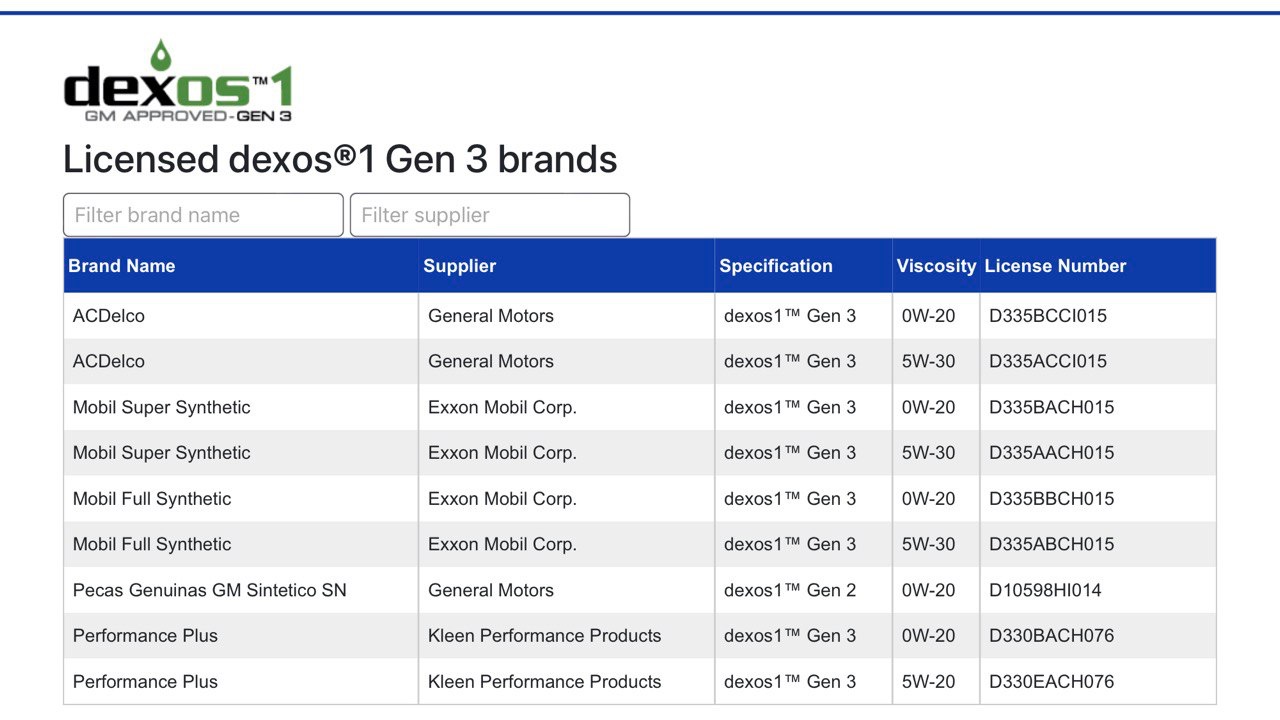Click 0W-20 viscosity in D335BCCI015 row
1280x720 pixels.
[x=928, y=316]
